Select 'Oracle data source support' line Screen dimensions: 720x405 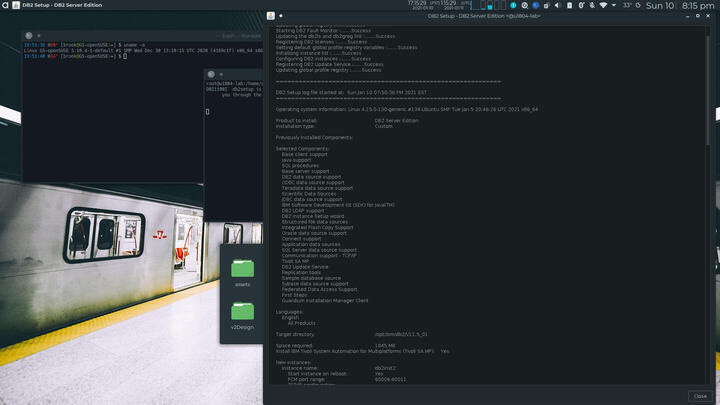[x=314, y=233]
